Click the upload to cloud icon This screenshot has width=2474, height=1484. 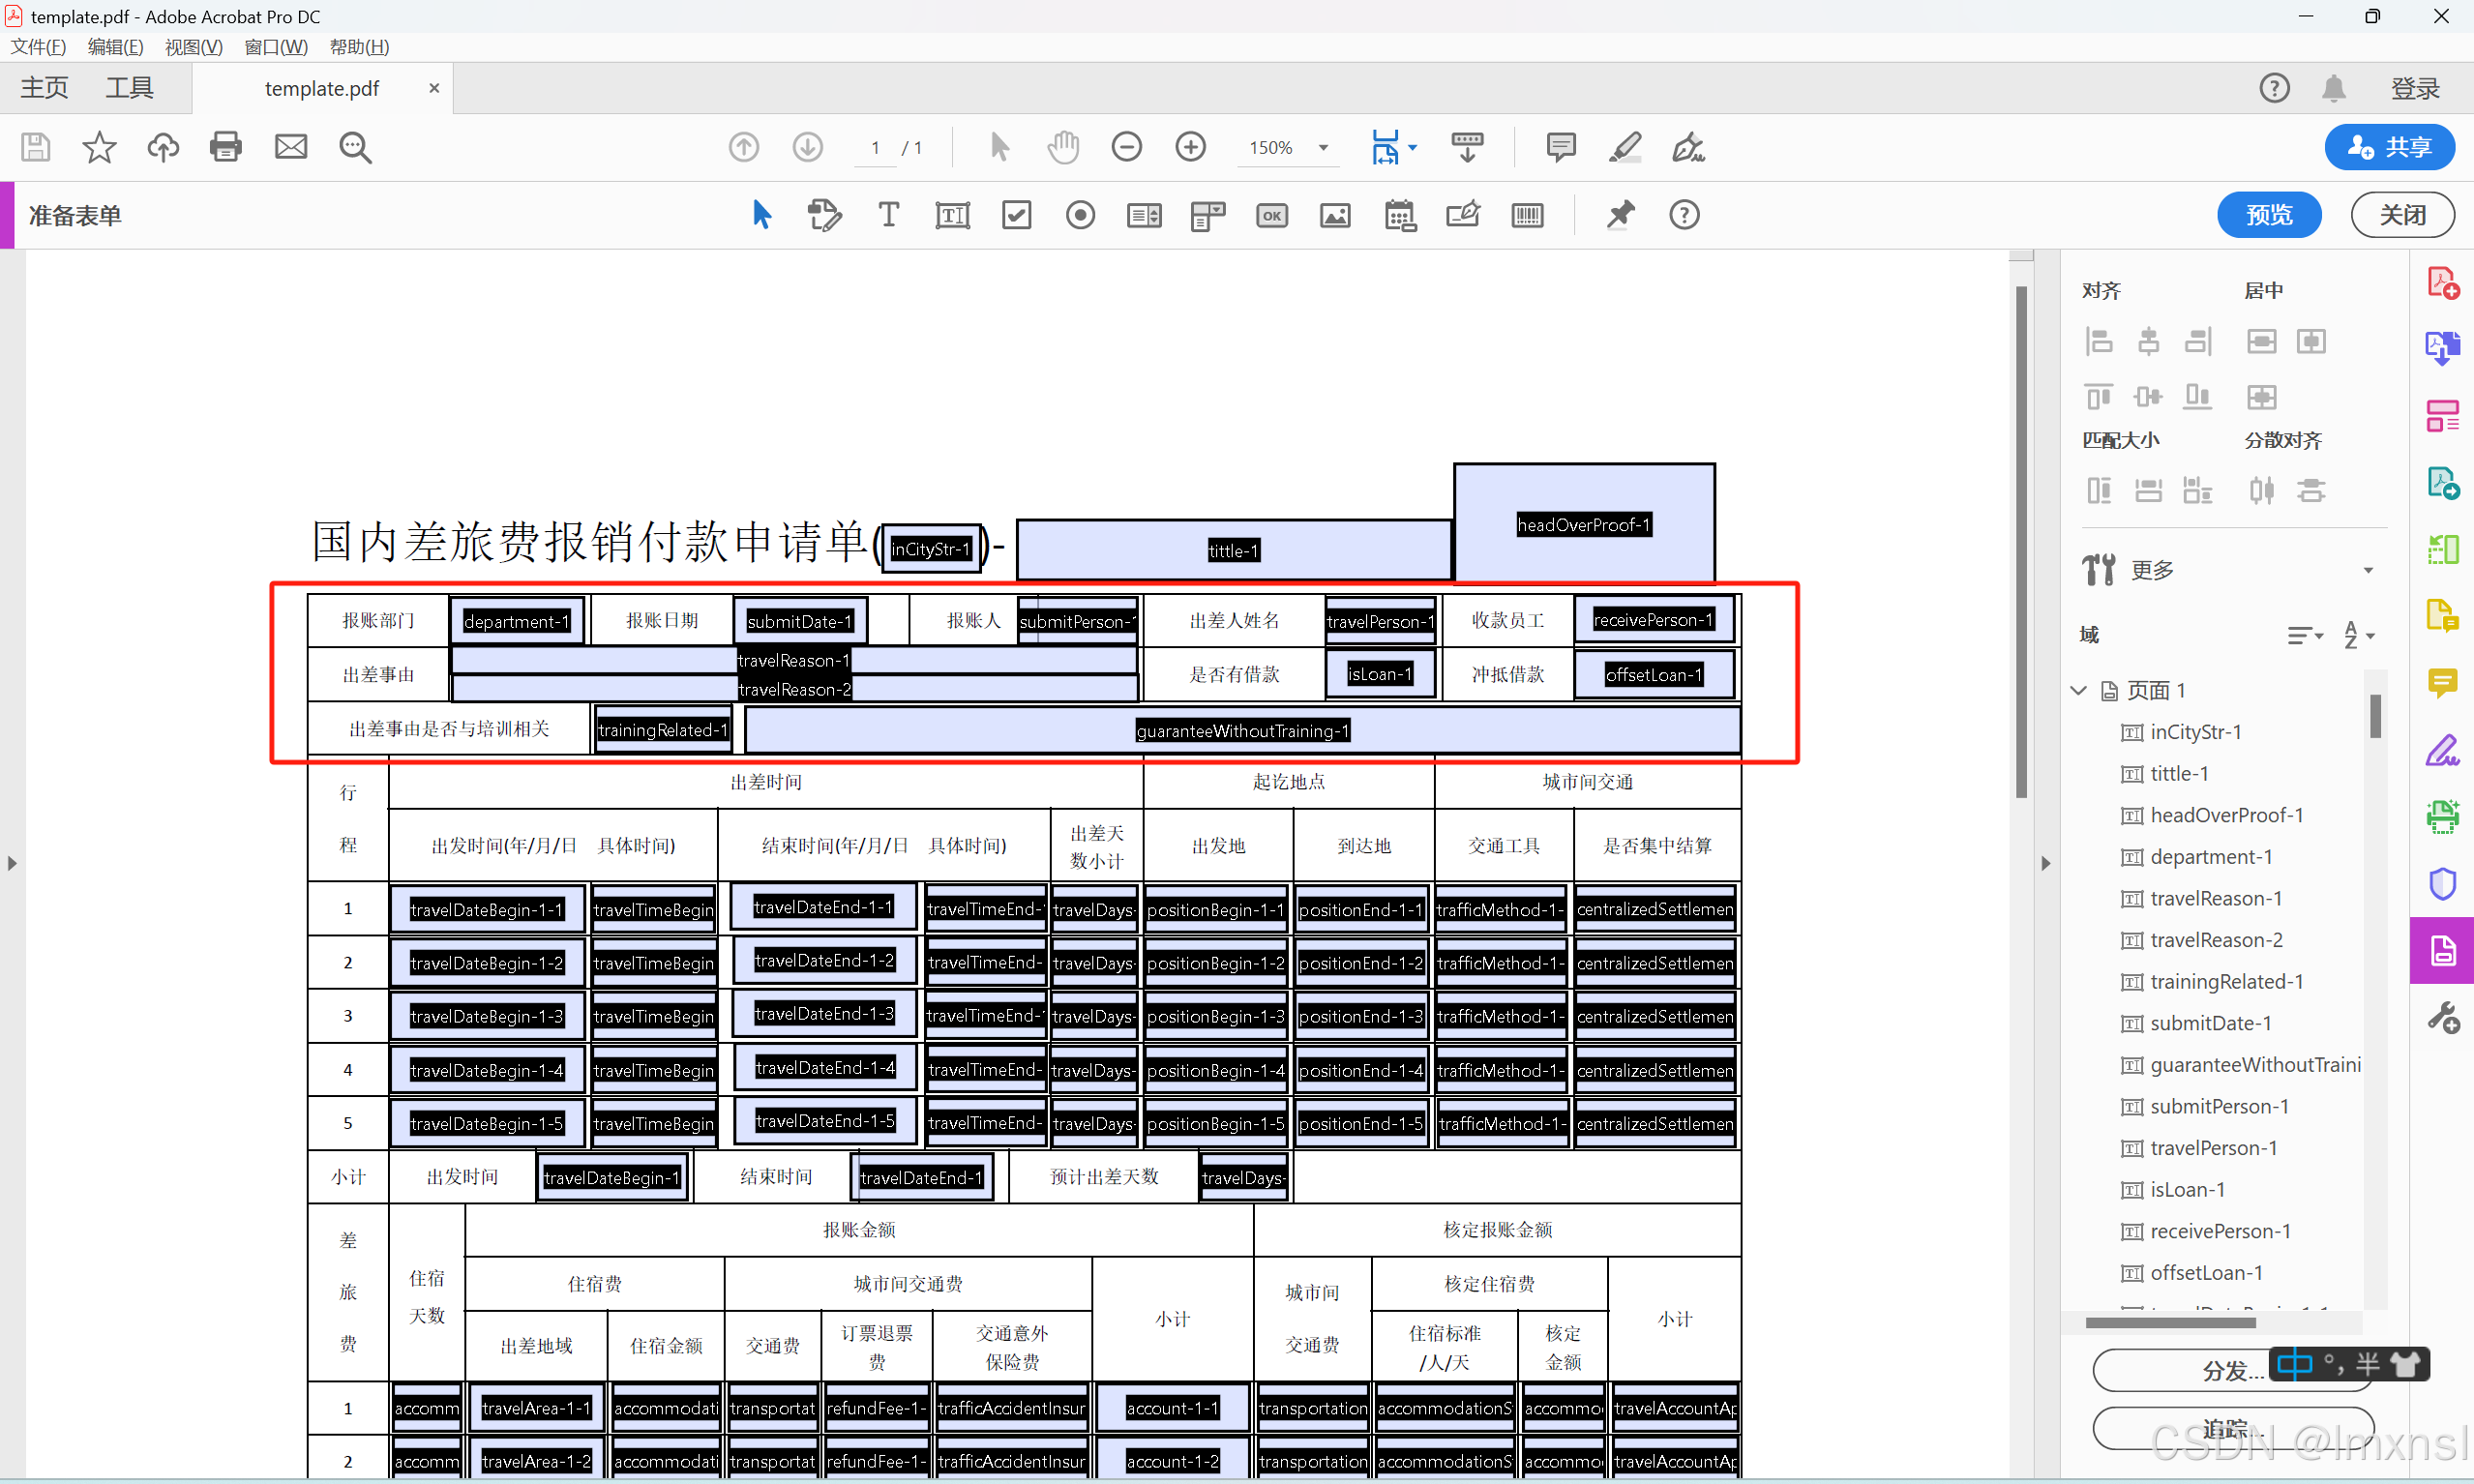coord(163,147)
